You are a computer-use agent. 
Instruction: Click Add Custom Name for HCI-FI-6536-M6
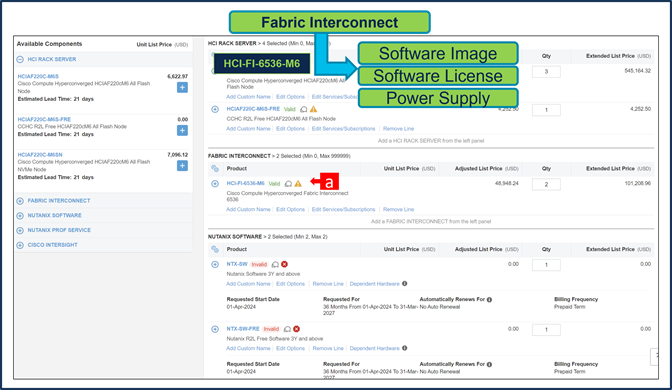point(248,210)
